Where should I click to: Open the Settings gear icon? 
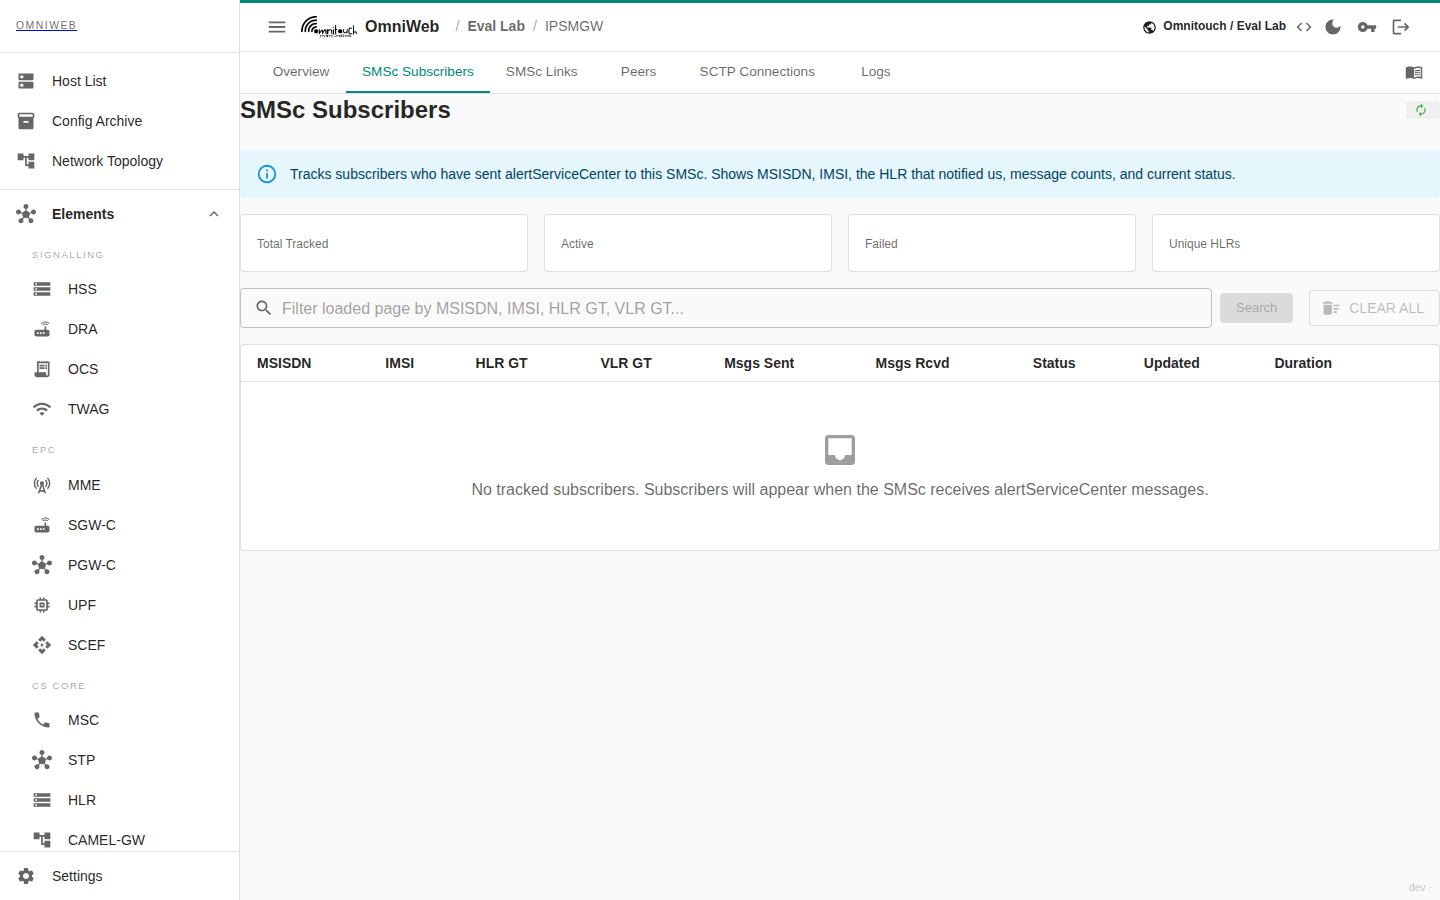pyautogui.click(x=26, y=876)
